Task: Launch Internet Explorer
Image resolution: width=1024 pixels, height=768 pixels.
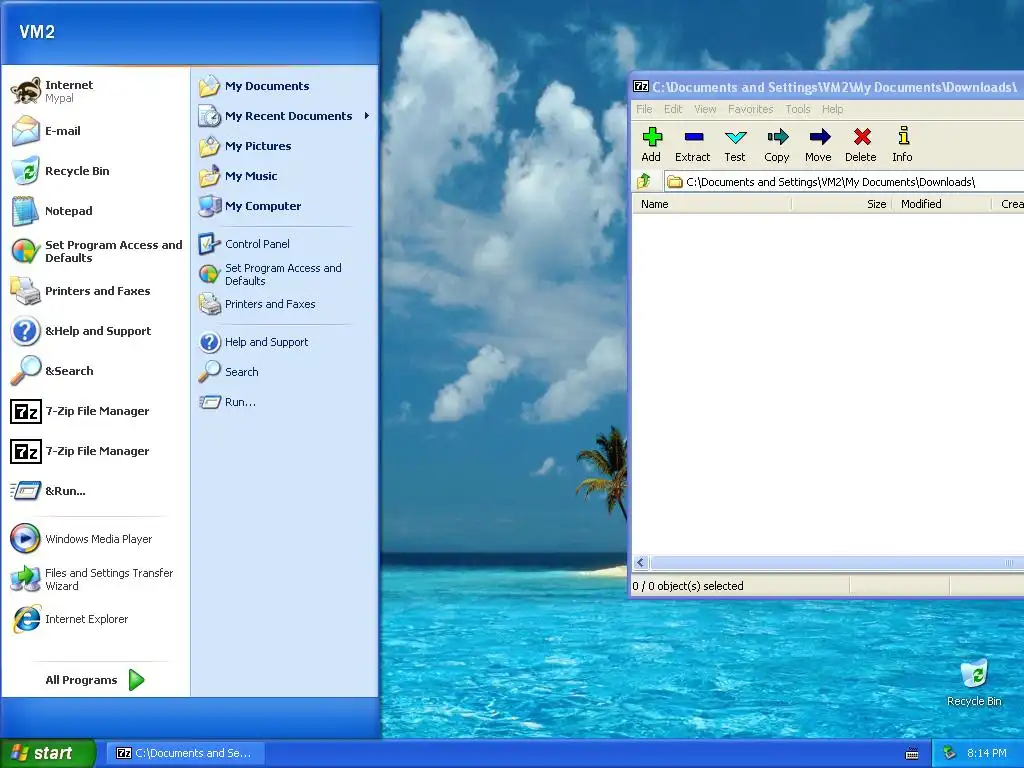Action: pos(96,618)
